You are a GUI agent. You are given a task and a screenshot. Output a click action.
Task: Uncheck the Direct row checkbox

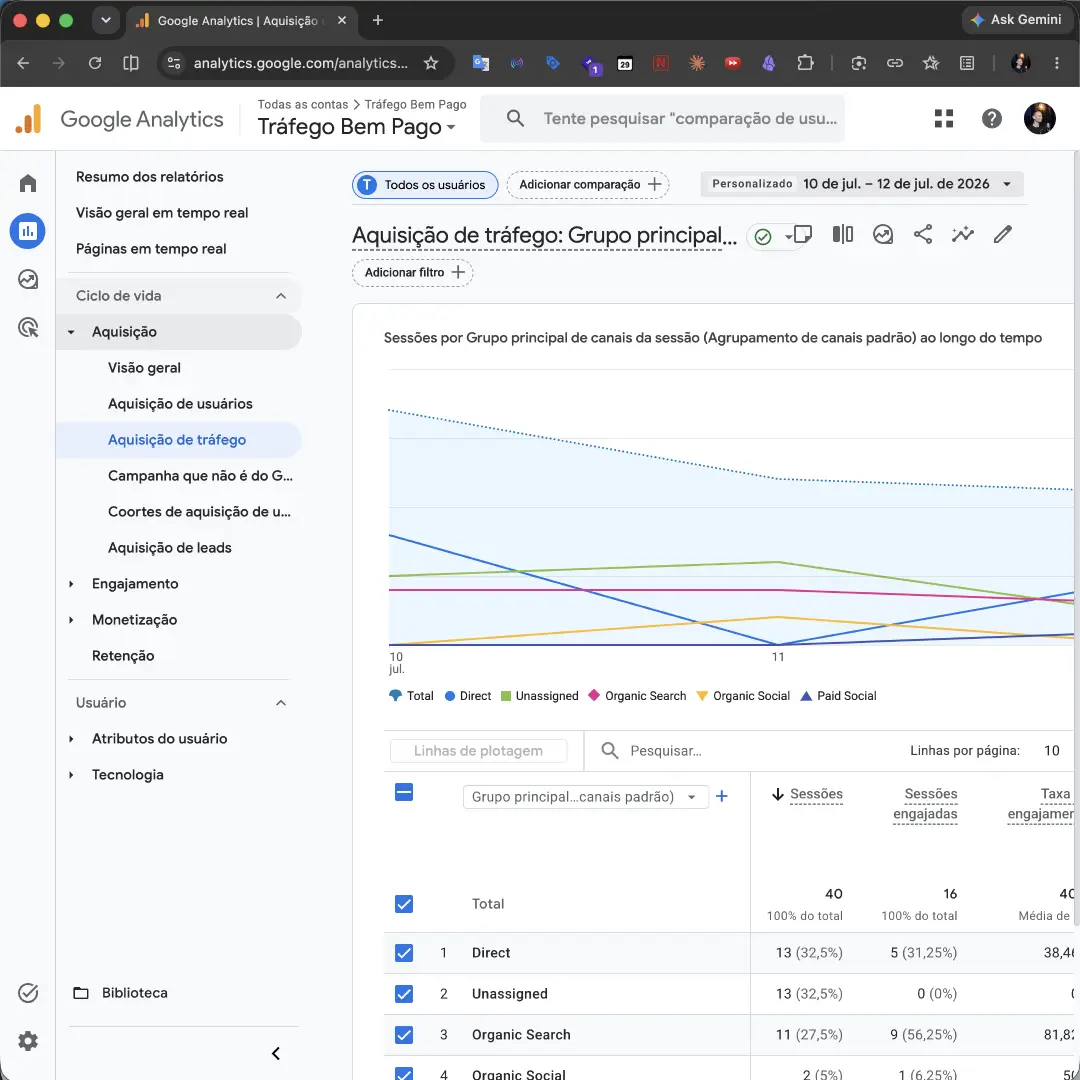[x=404, y=953]
